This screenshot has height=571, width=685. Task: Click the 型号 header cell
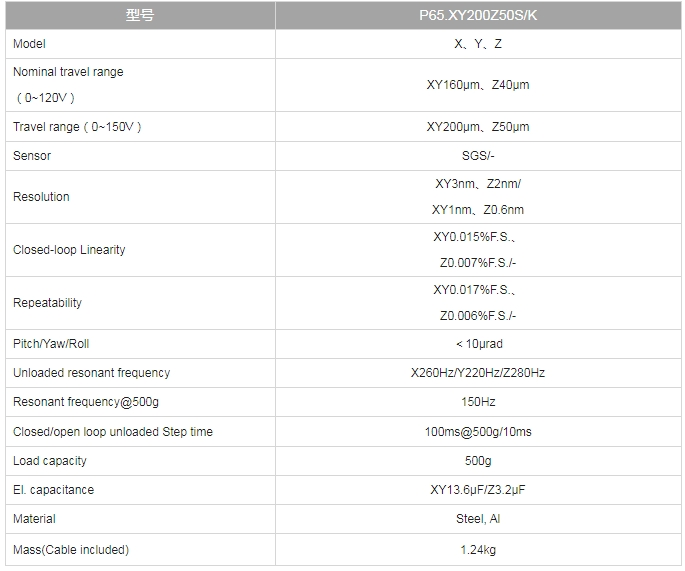(140, 15)
